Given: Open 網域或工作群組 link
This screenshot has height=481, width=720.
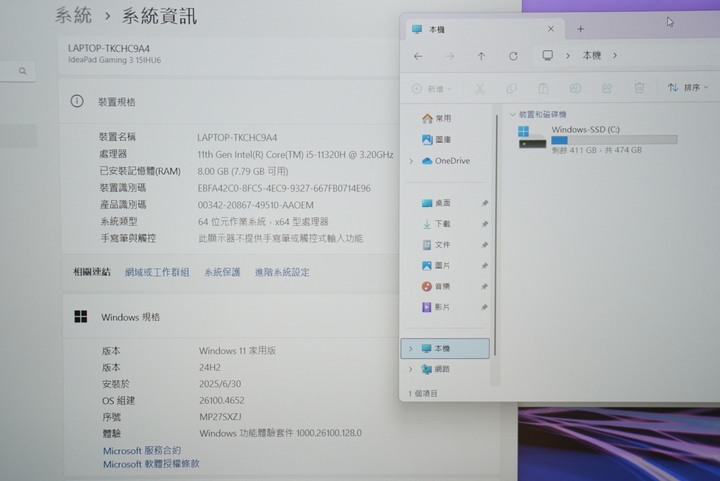Looking at the screenshot, I should point(157,272).
